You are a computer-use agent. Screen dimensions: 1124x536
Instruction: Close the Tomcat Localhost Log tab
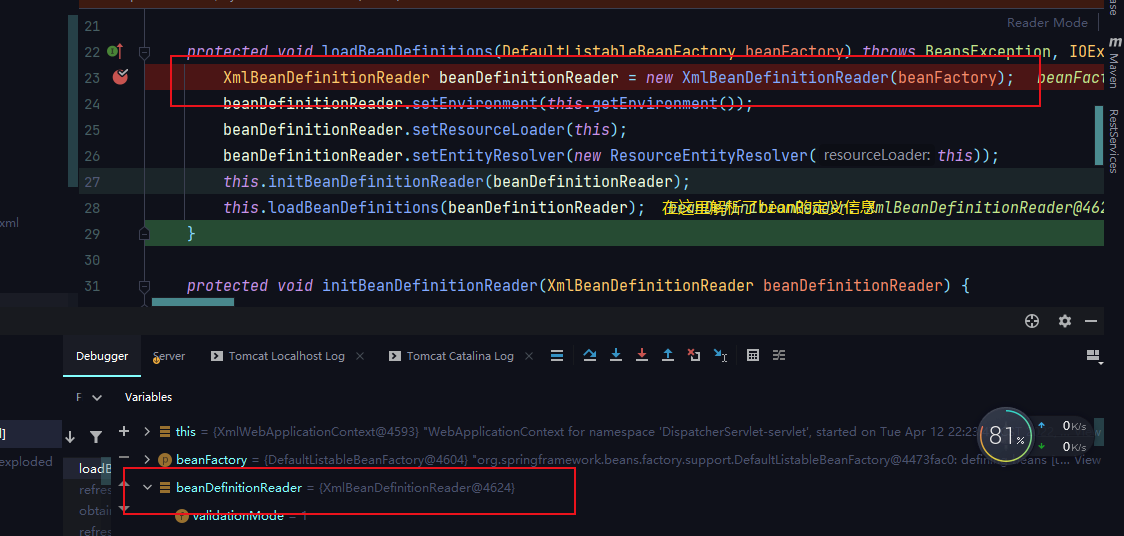[x=360, y=356]
